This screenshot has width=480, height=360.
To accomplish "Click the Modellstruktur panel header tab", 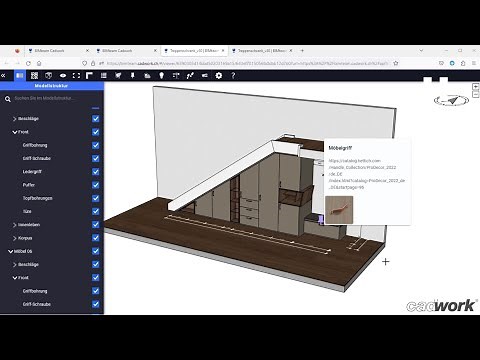I will click(52, 86).
